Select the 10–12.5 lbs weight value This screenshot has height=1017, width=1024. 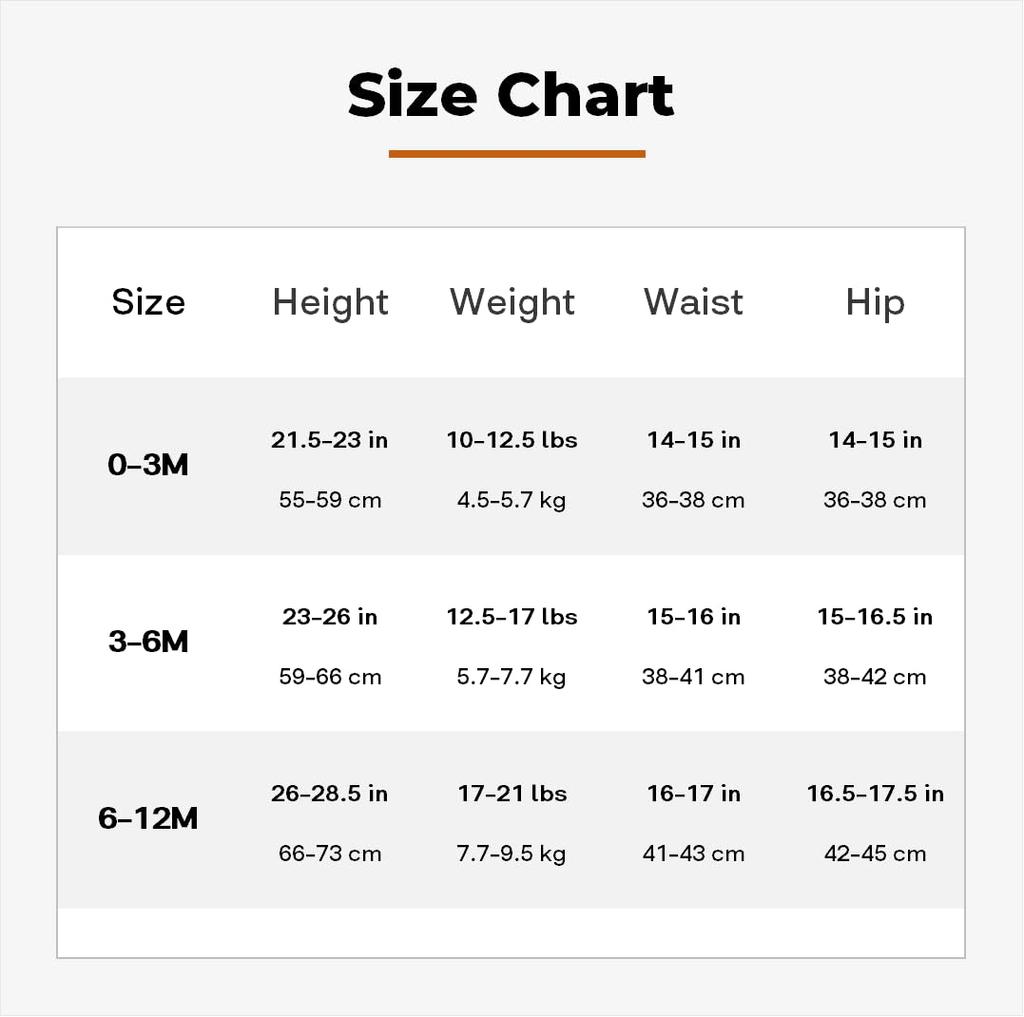[512, 440]
